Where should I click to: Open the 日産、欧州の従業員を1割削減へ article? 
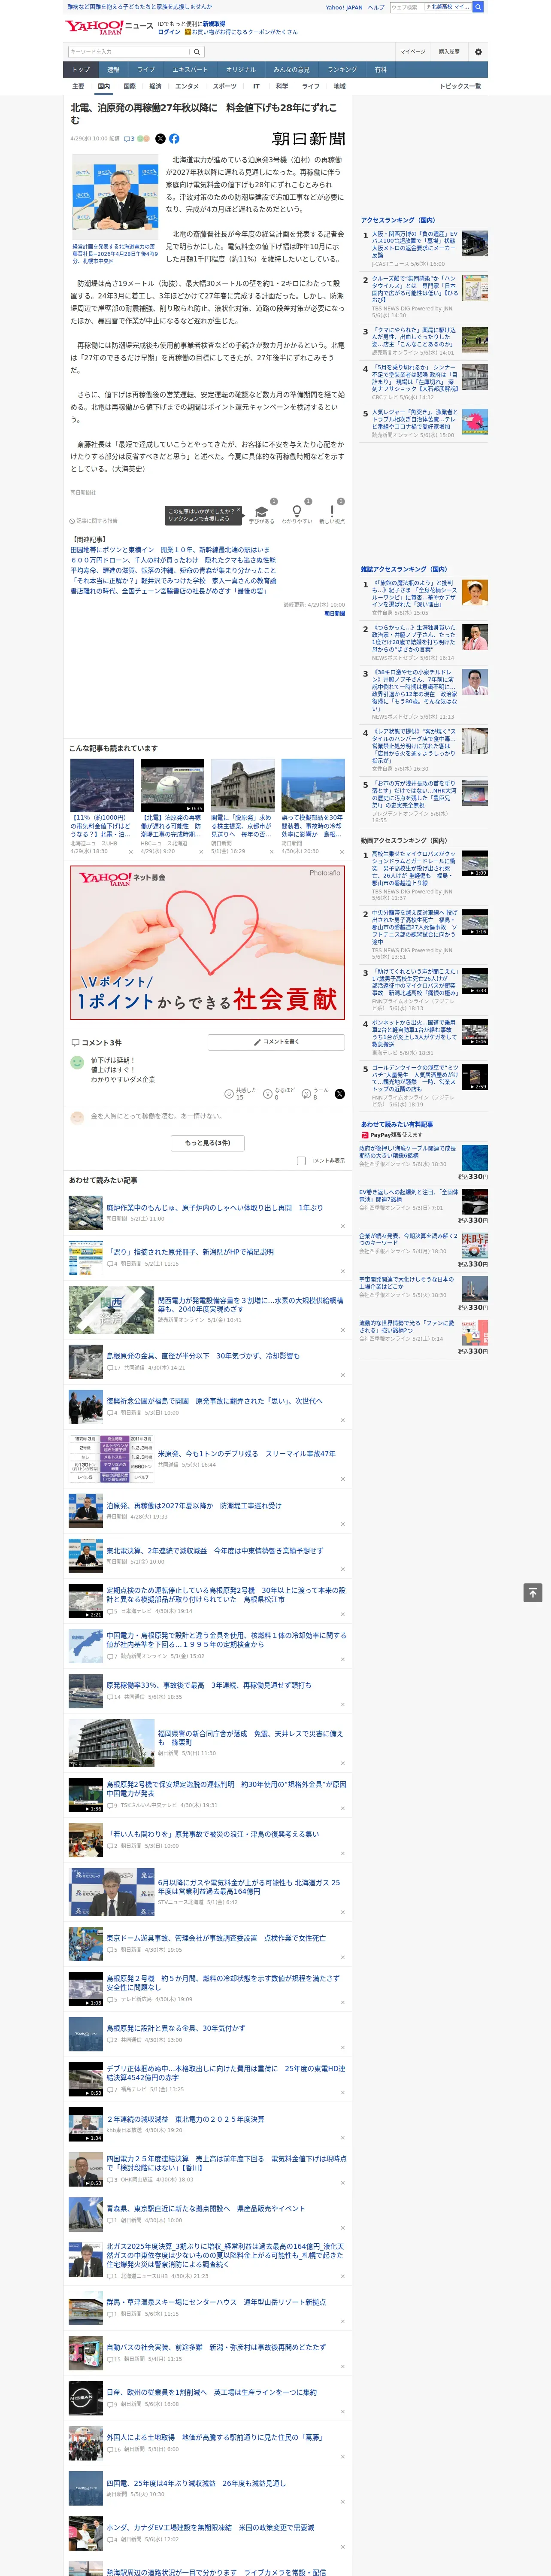coord(212,2392)
